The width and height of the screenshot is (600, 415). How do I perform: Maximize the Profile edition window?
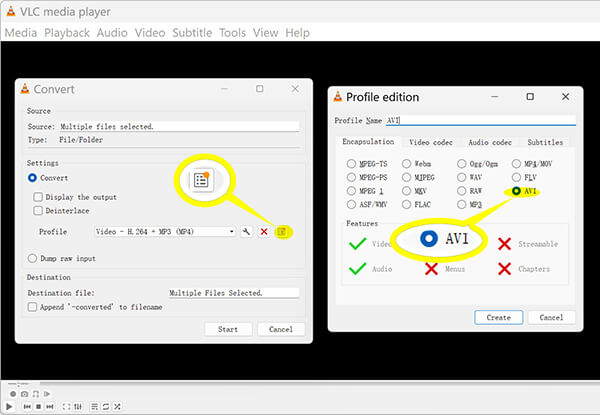530,97
